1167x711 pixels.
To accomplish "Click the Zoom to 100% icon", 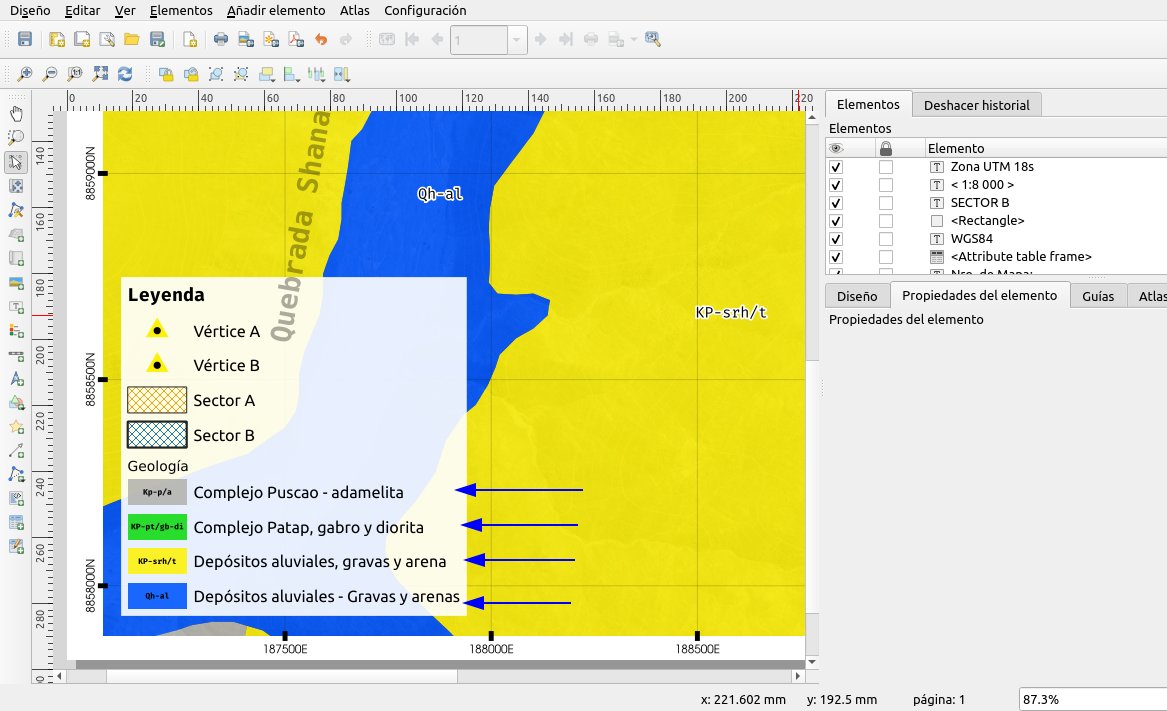I will (x=74, y=74).
